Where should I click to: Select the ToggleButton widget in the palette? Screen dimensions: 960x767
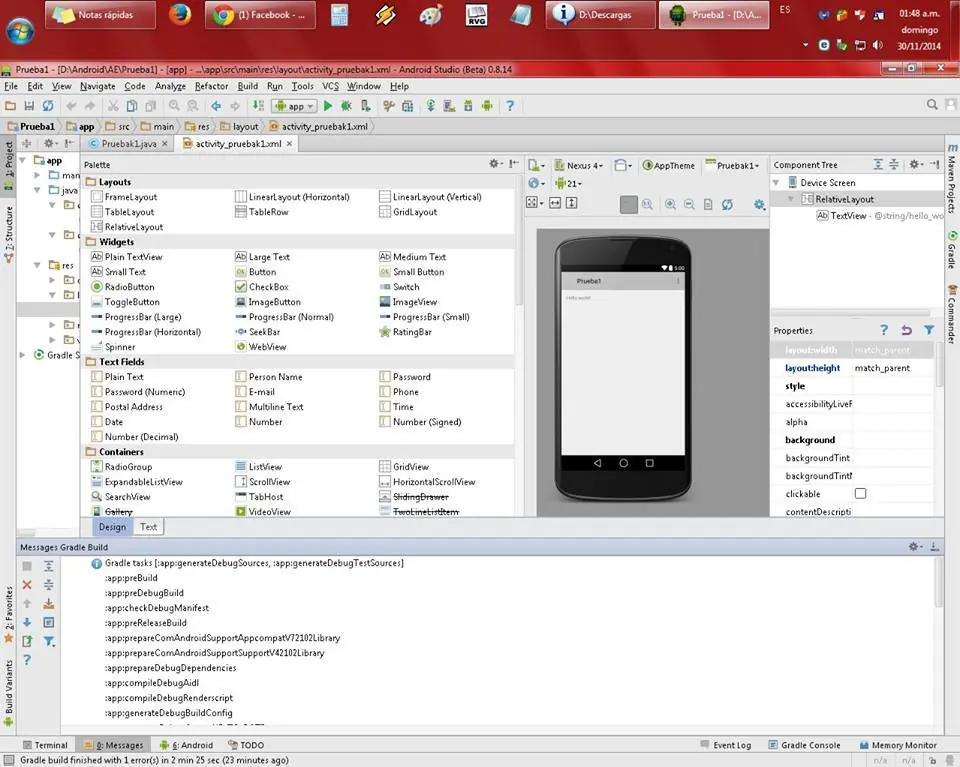coord(126,302)
